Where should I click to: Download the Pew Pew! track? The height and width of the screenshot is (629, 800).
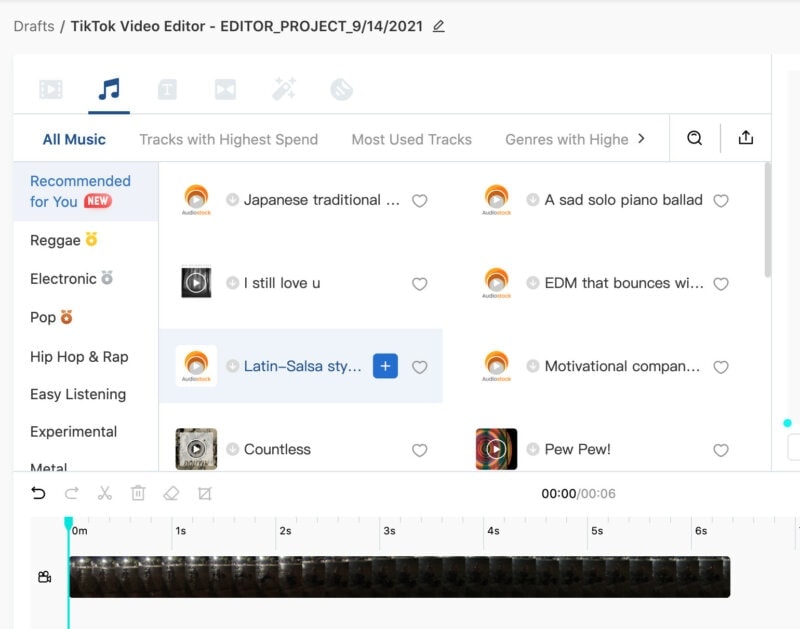point(533,449)
